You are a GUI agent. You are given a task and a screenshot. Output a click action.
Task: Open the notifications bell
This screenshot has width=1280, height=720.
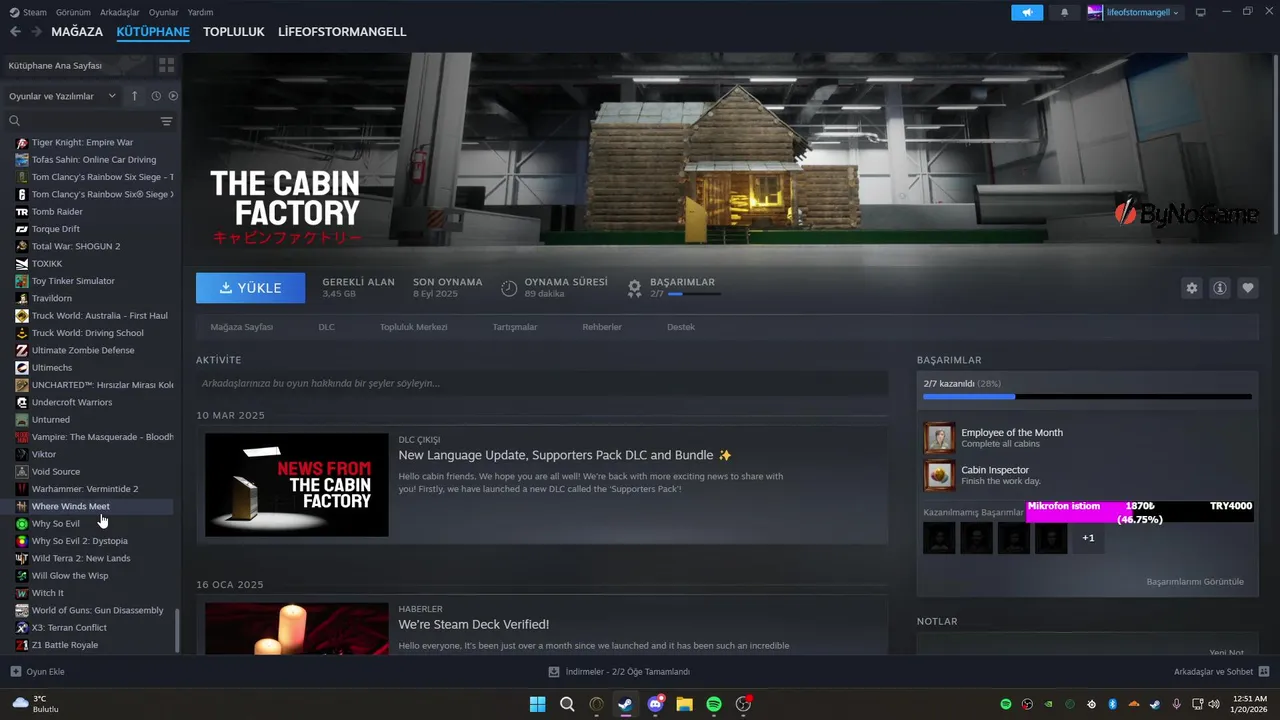[x=1064, y=12]
